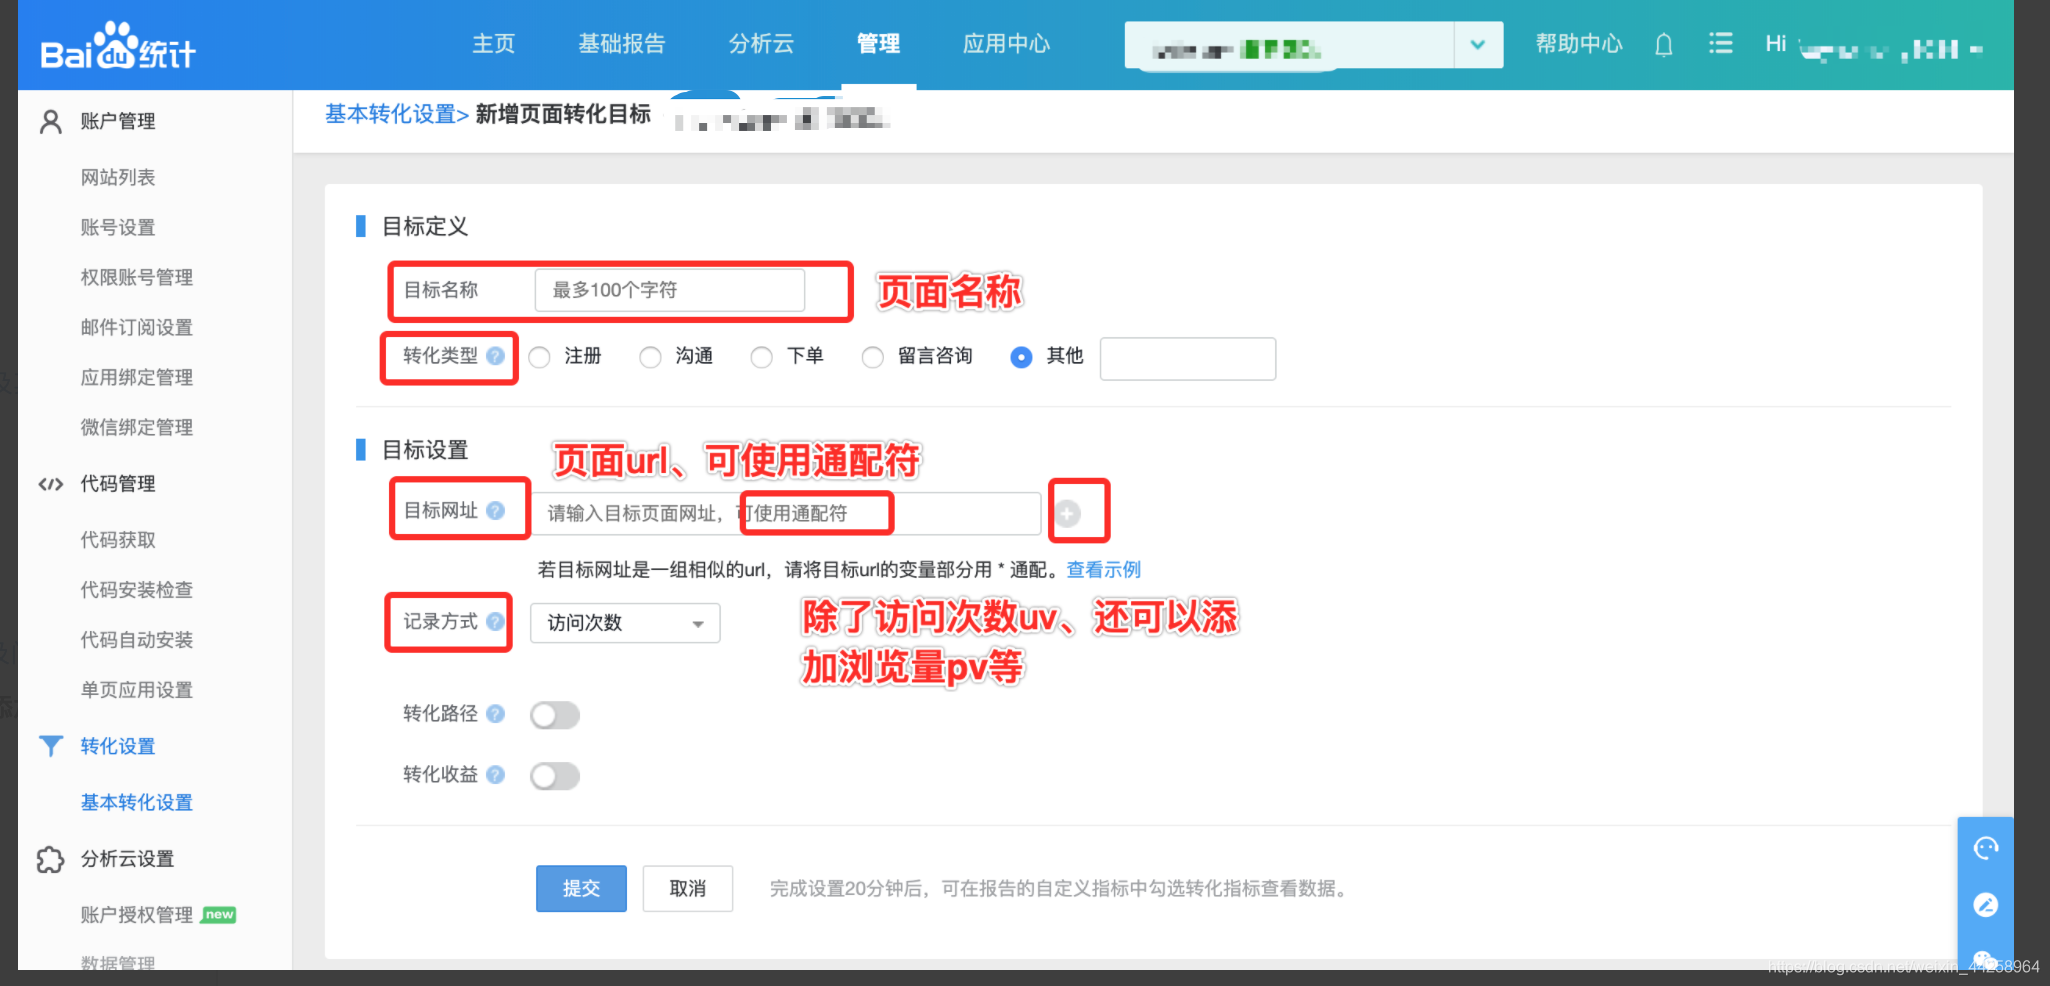Click the Hi username account area
The height and width of the screenshot is (986, 2050).
pyautogui.click(x=1874, y=46)
